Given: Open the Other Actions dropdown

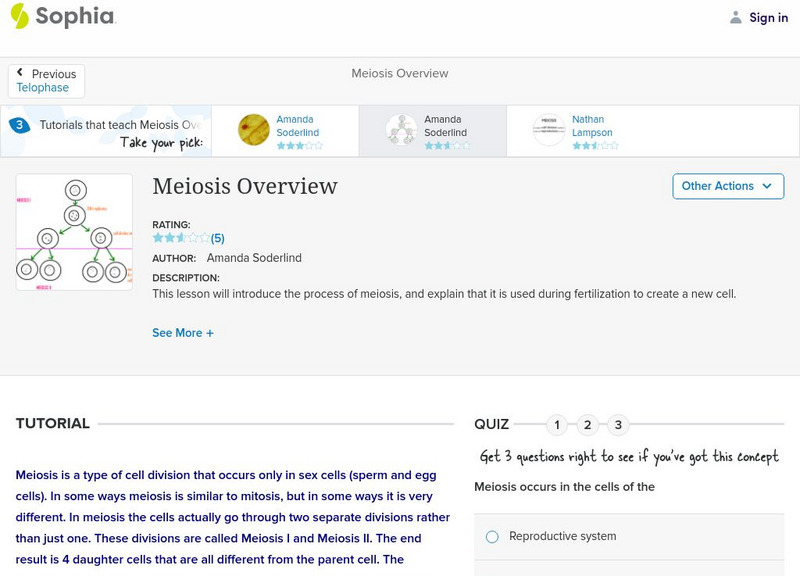Looking at the screenshot, I should tap(727, 186).
